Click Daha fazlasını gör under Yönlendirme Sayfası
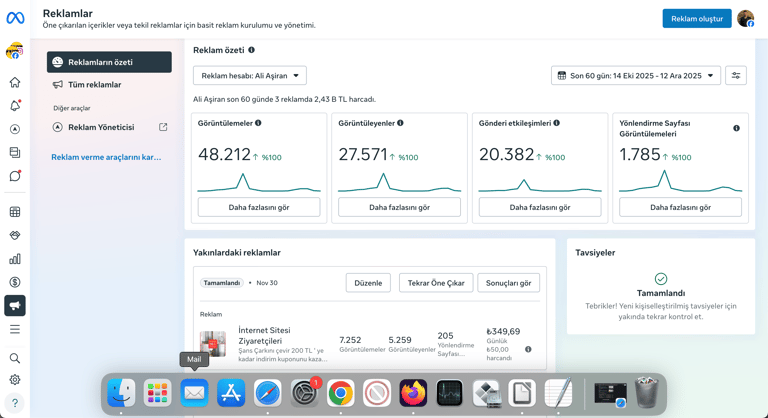This screenshot has width=768, height=418. coord(680,207)
